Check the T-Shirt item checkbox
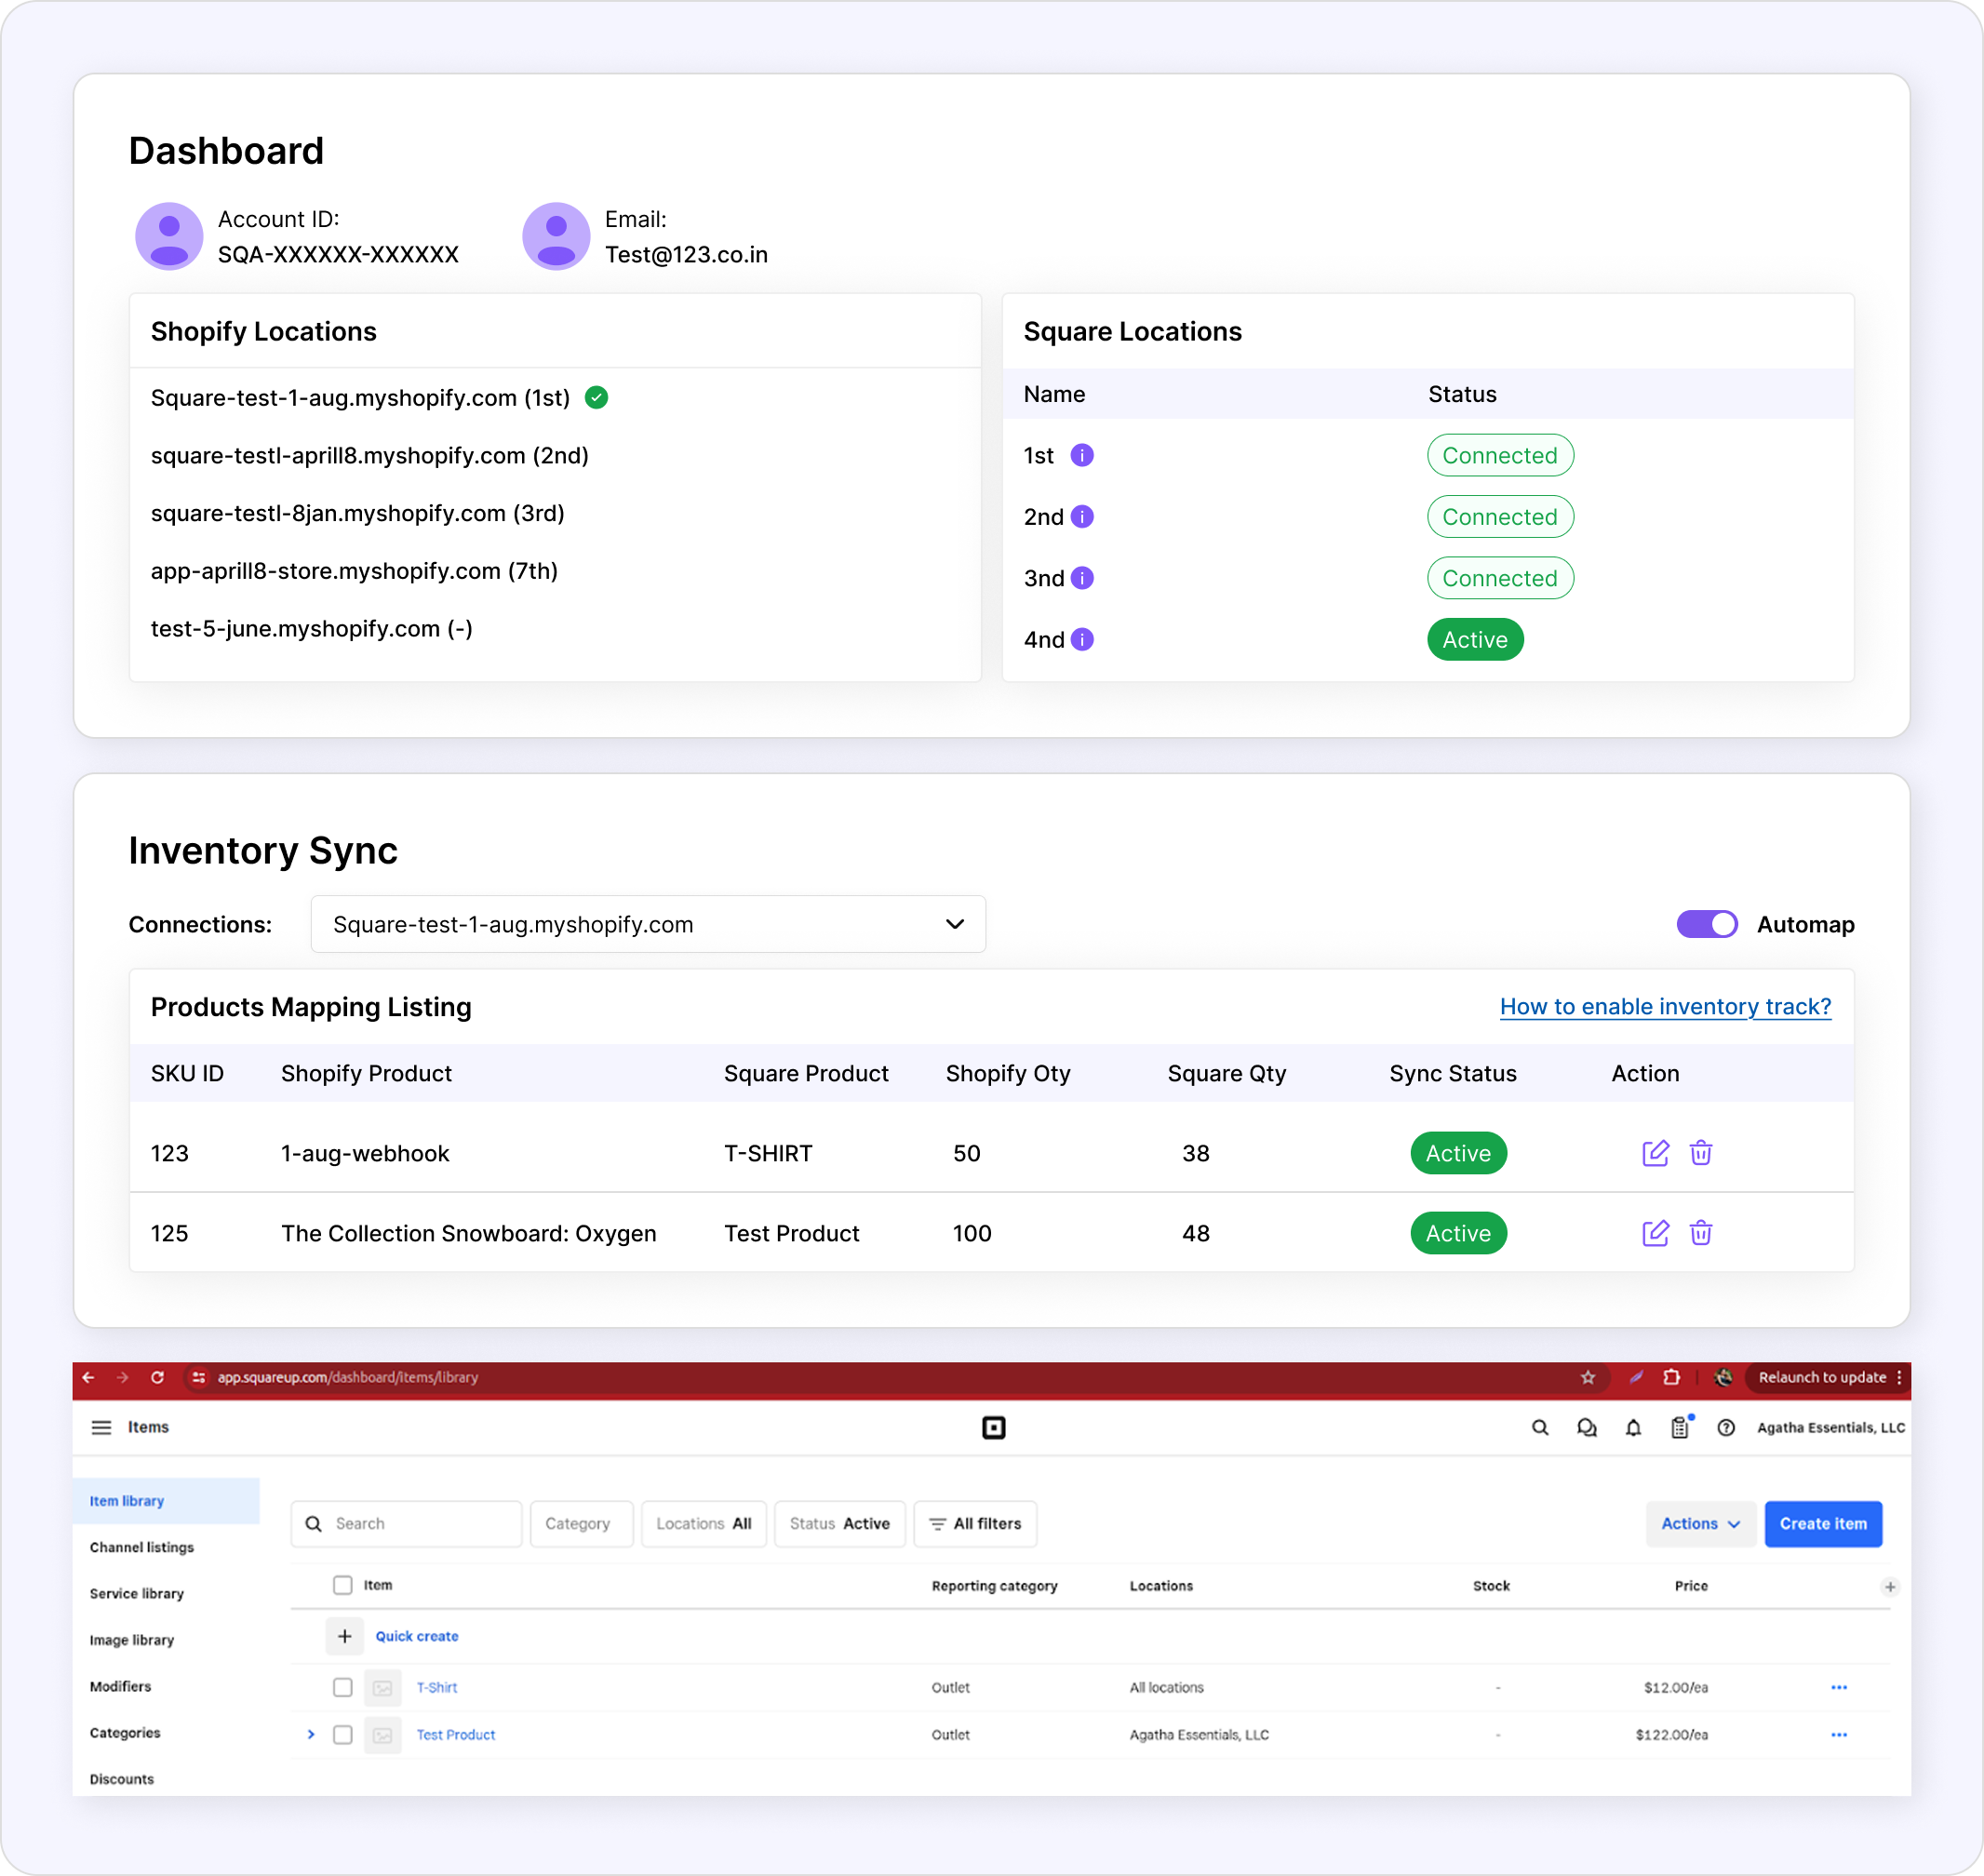Viewport: 1984px width, 1876px height. coord(343,1687)
